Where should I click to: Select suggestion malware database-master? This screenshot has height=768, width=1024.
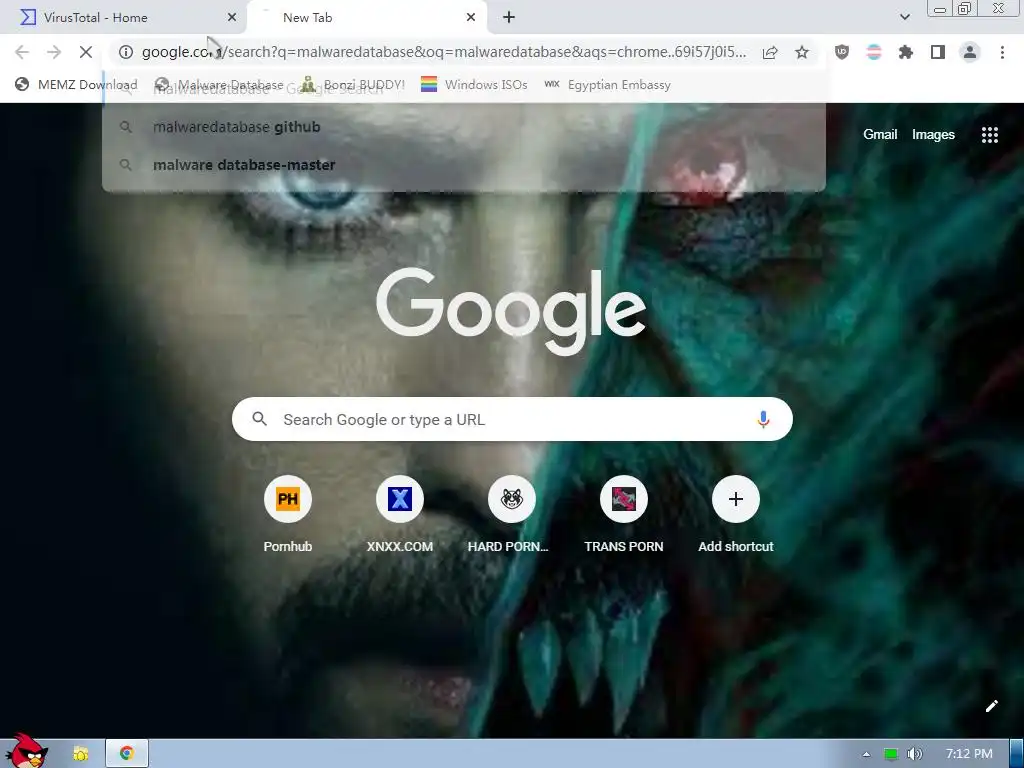464,165
